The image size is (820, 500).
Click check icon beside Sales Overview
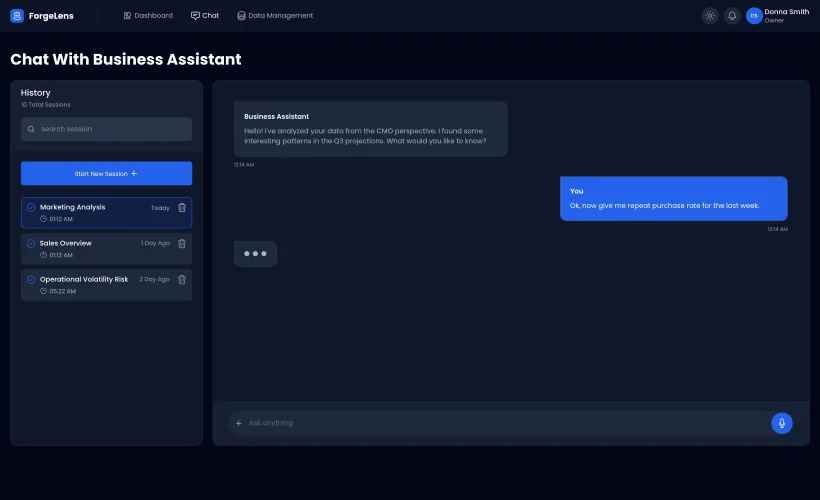(31, 243)
